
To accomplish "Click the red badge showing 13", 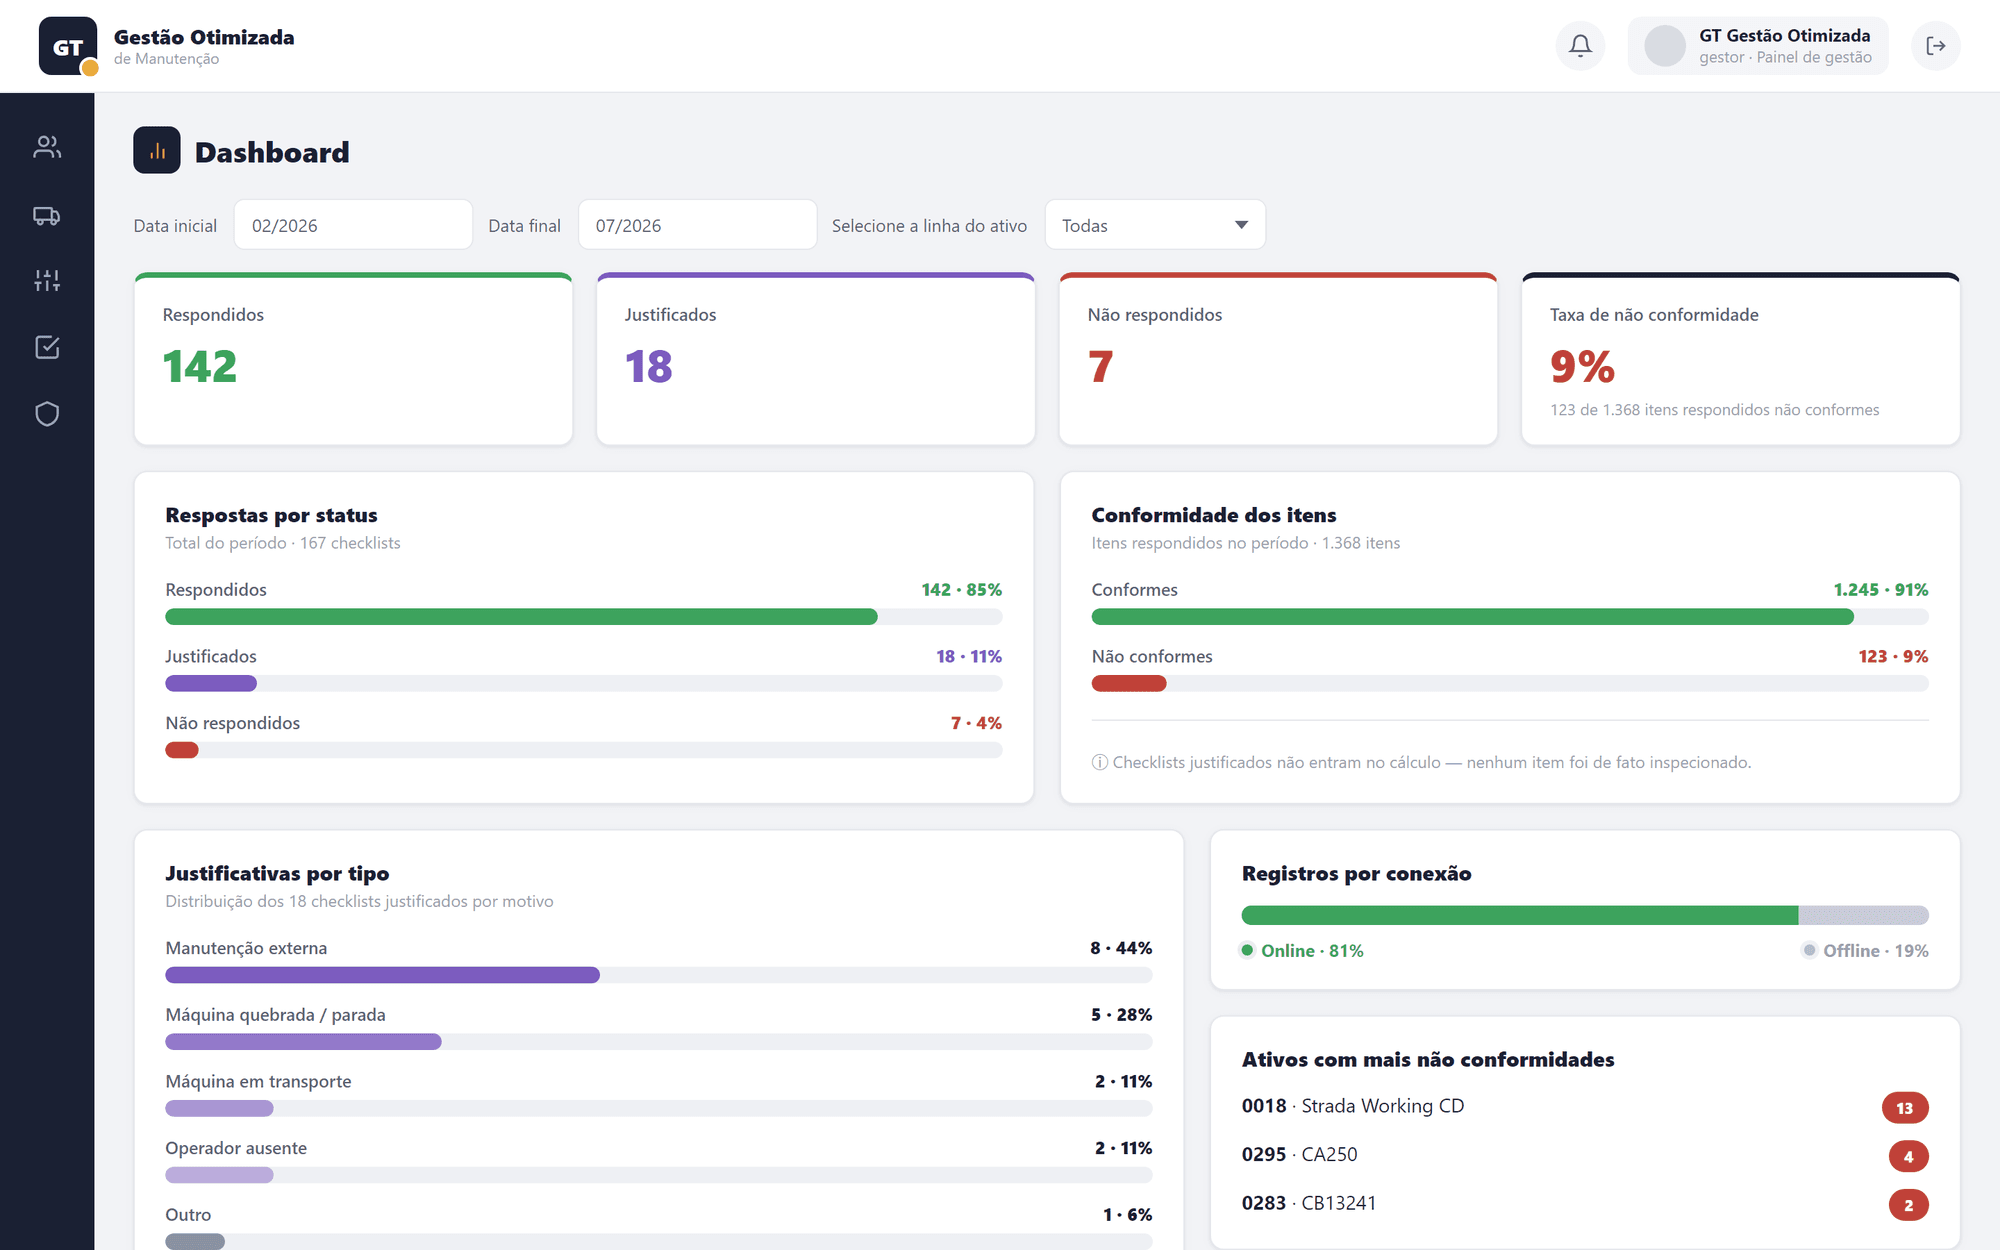I will [1905, 1108].
